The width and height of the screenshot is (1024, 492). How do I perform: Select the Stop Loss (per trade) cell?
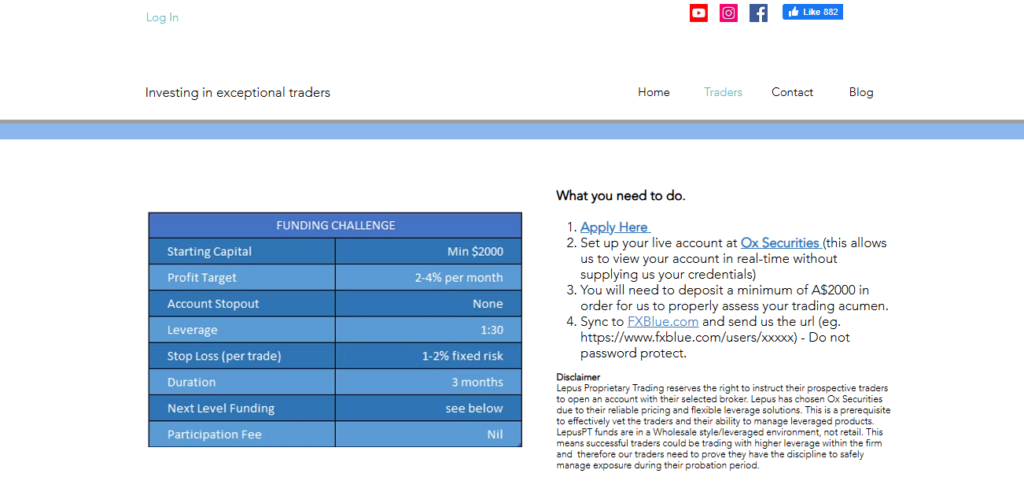point(242,356)
